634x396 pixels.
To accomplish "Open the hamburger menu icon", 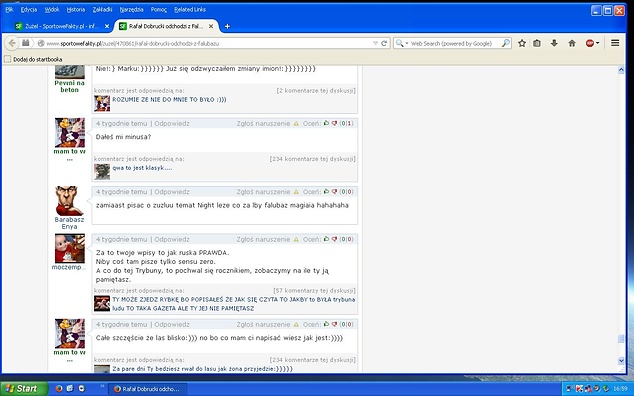I will tap(615, 43).
